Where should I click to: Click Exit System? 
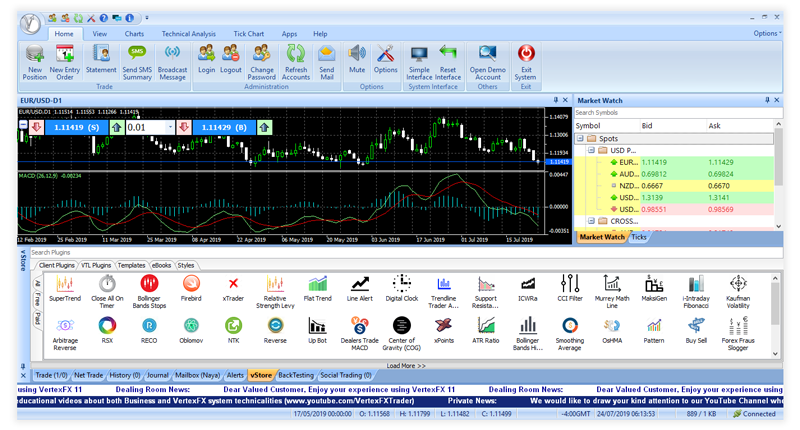(x=526, y=62)
